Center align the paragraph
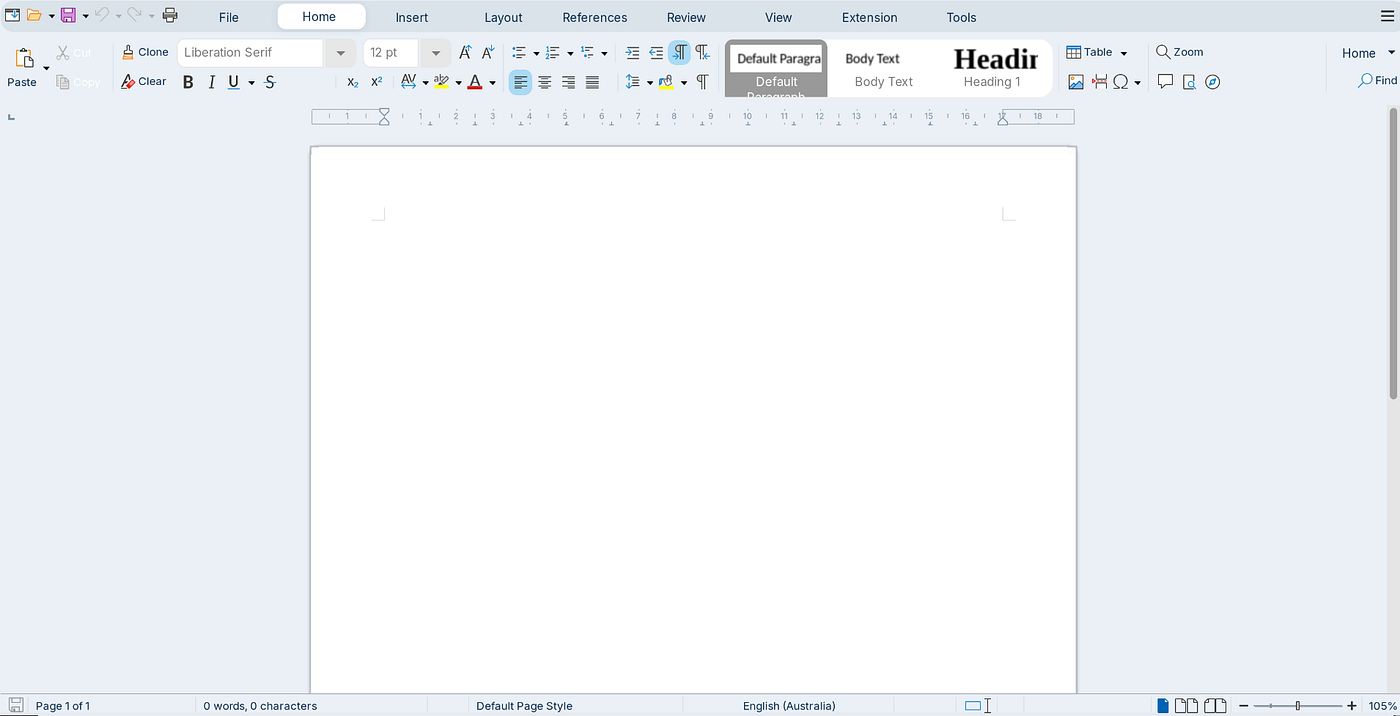This screenshot has width=1400, height=716. (545, 82)
